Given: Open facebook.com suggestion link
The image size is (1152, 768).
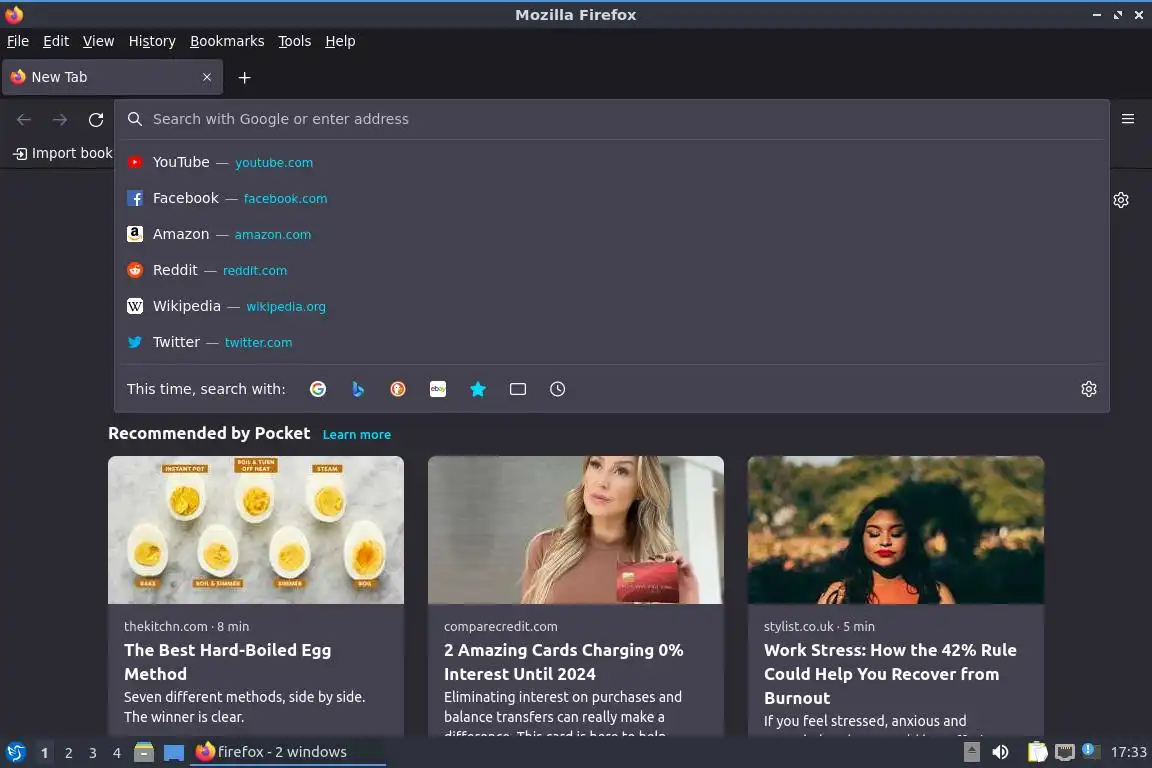Looking at the screenshot, I should [286, 198].
